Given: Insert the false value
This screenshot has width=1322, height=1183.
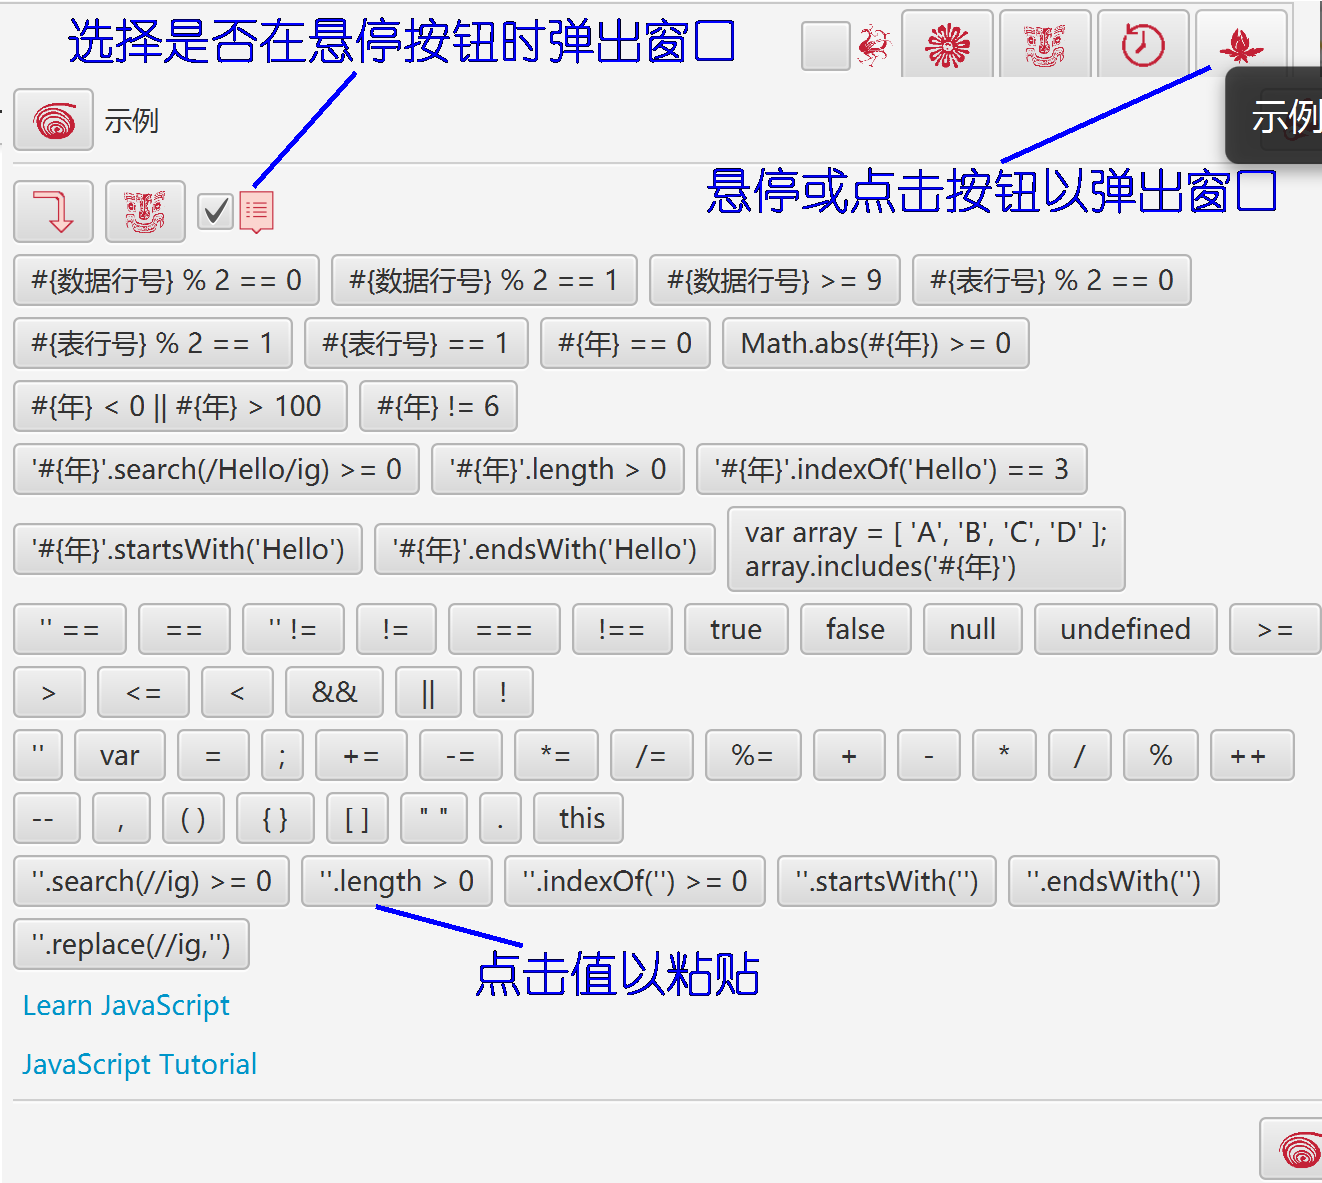Looking at the screenshot, I should point(855,629).
